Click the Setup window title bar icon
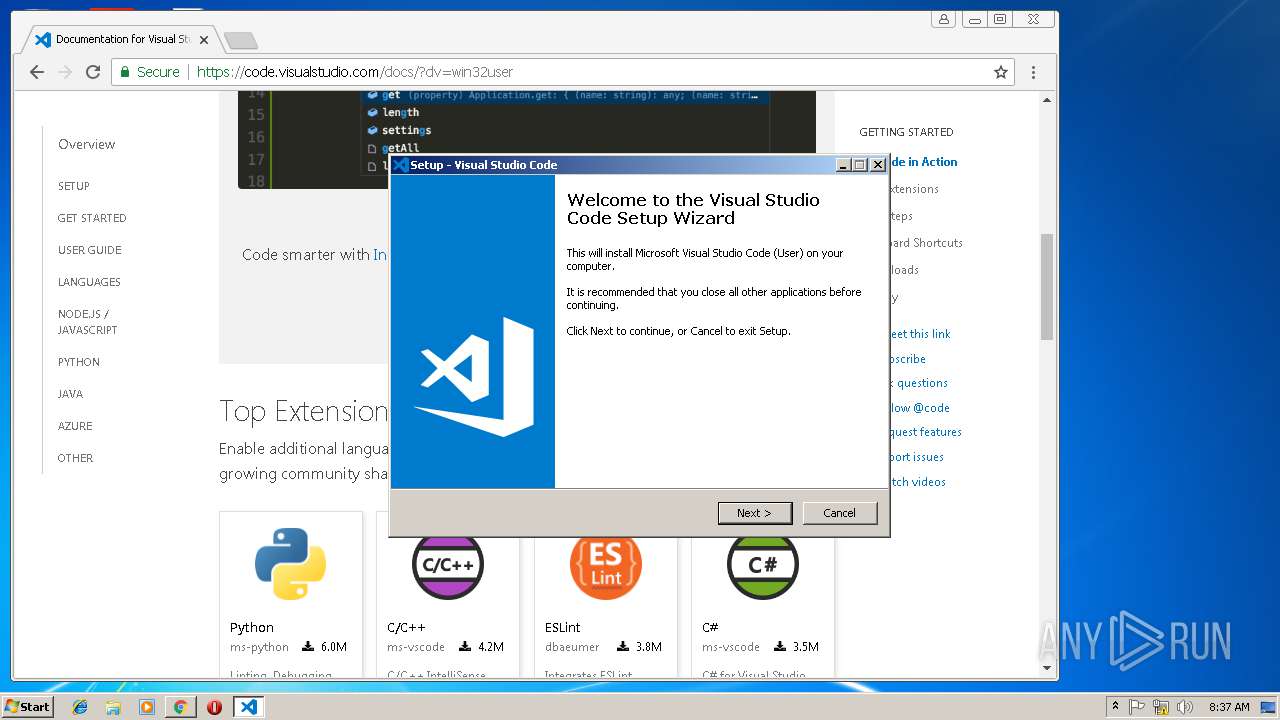 (x=400, y=165)
